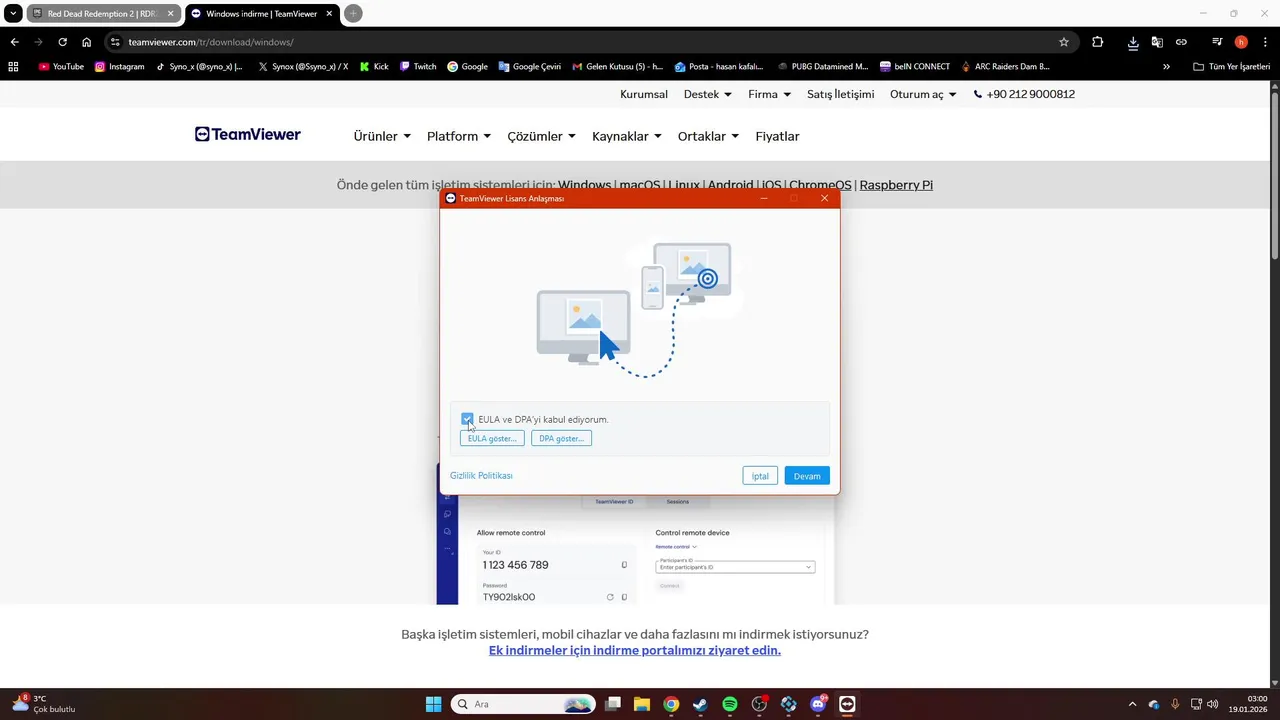Select the Raspberry Pi download link
Viewport: 1280px width, 720px height.
(x=896, y=185)
